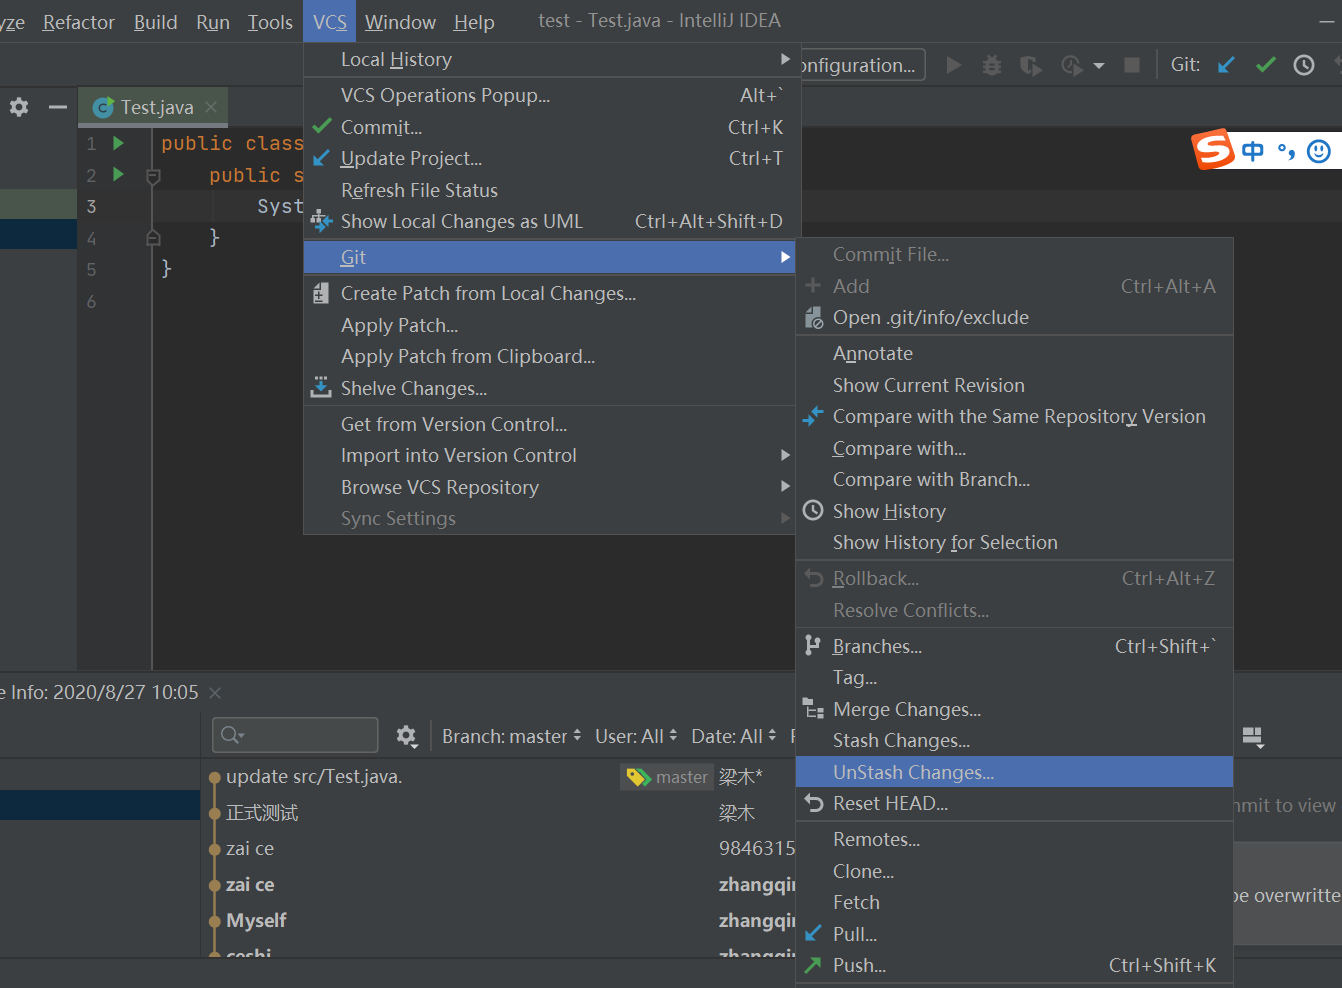Open the Branch: master filter dropdown
The height and width of the screenshot is (988, 1342).
[x=511, y=737]
